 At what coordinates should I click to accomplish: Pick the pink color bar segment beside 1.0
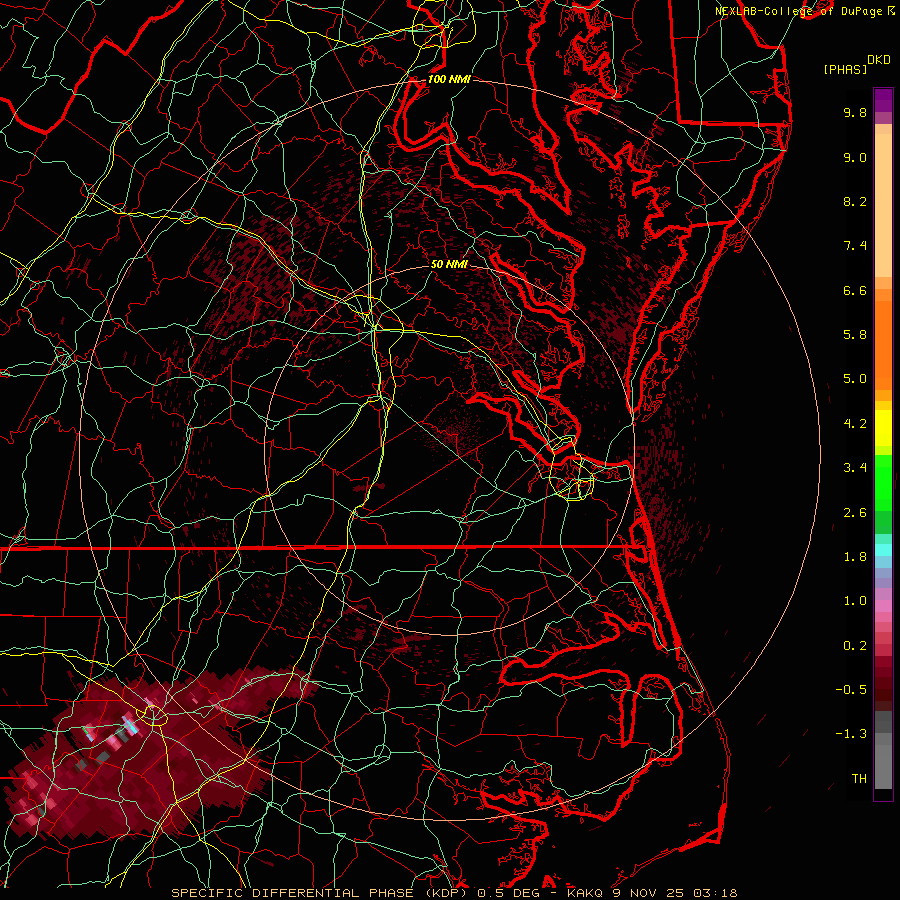click(x=883, y=606)
